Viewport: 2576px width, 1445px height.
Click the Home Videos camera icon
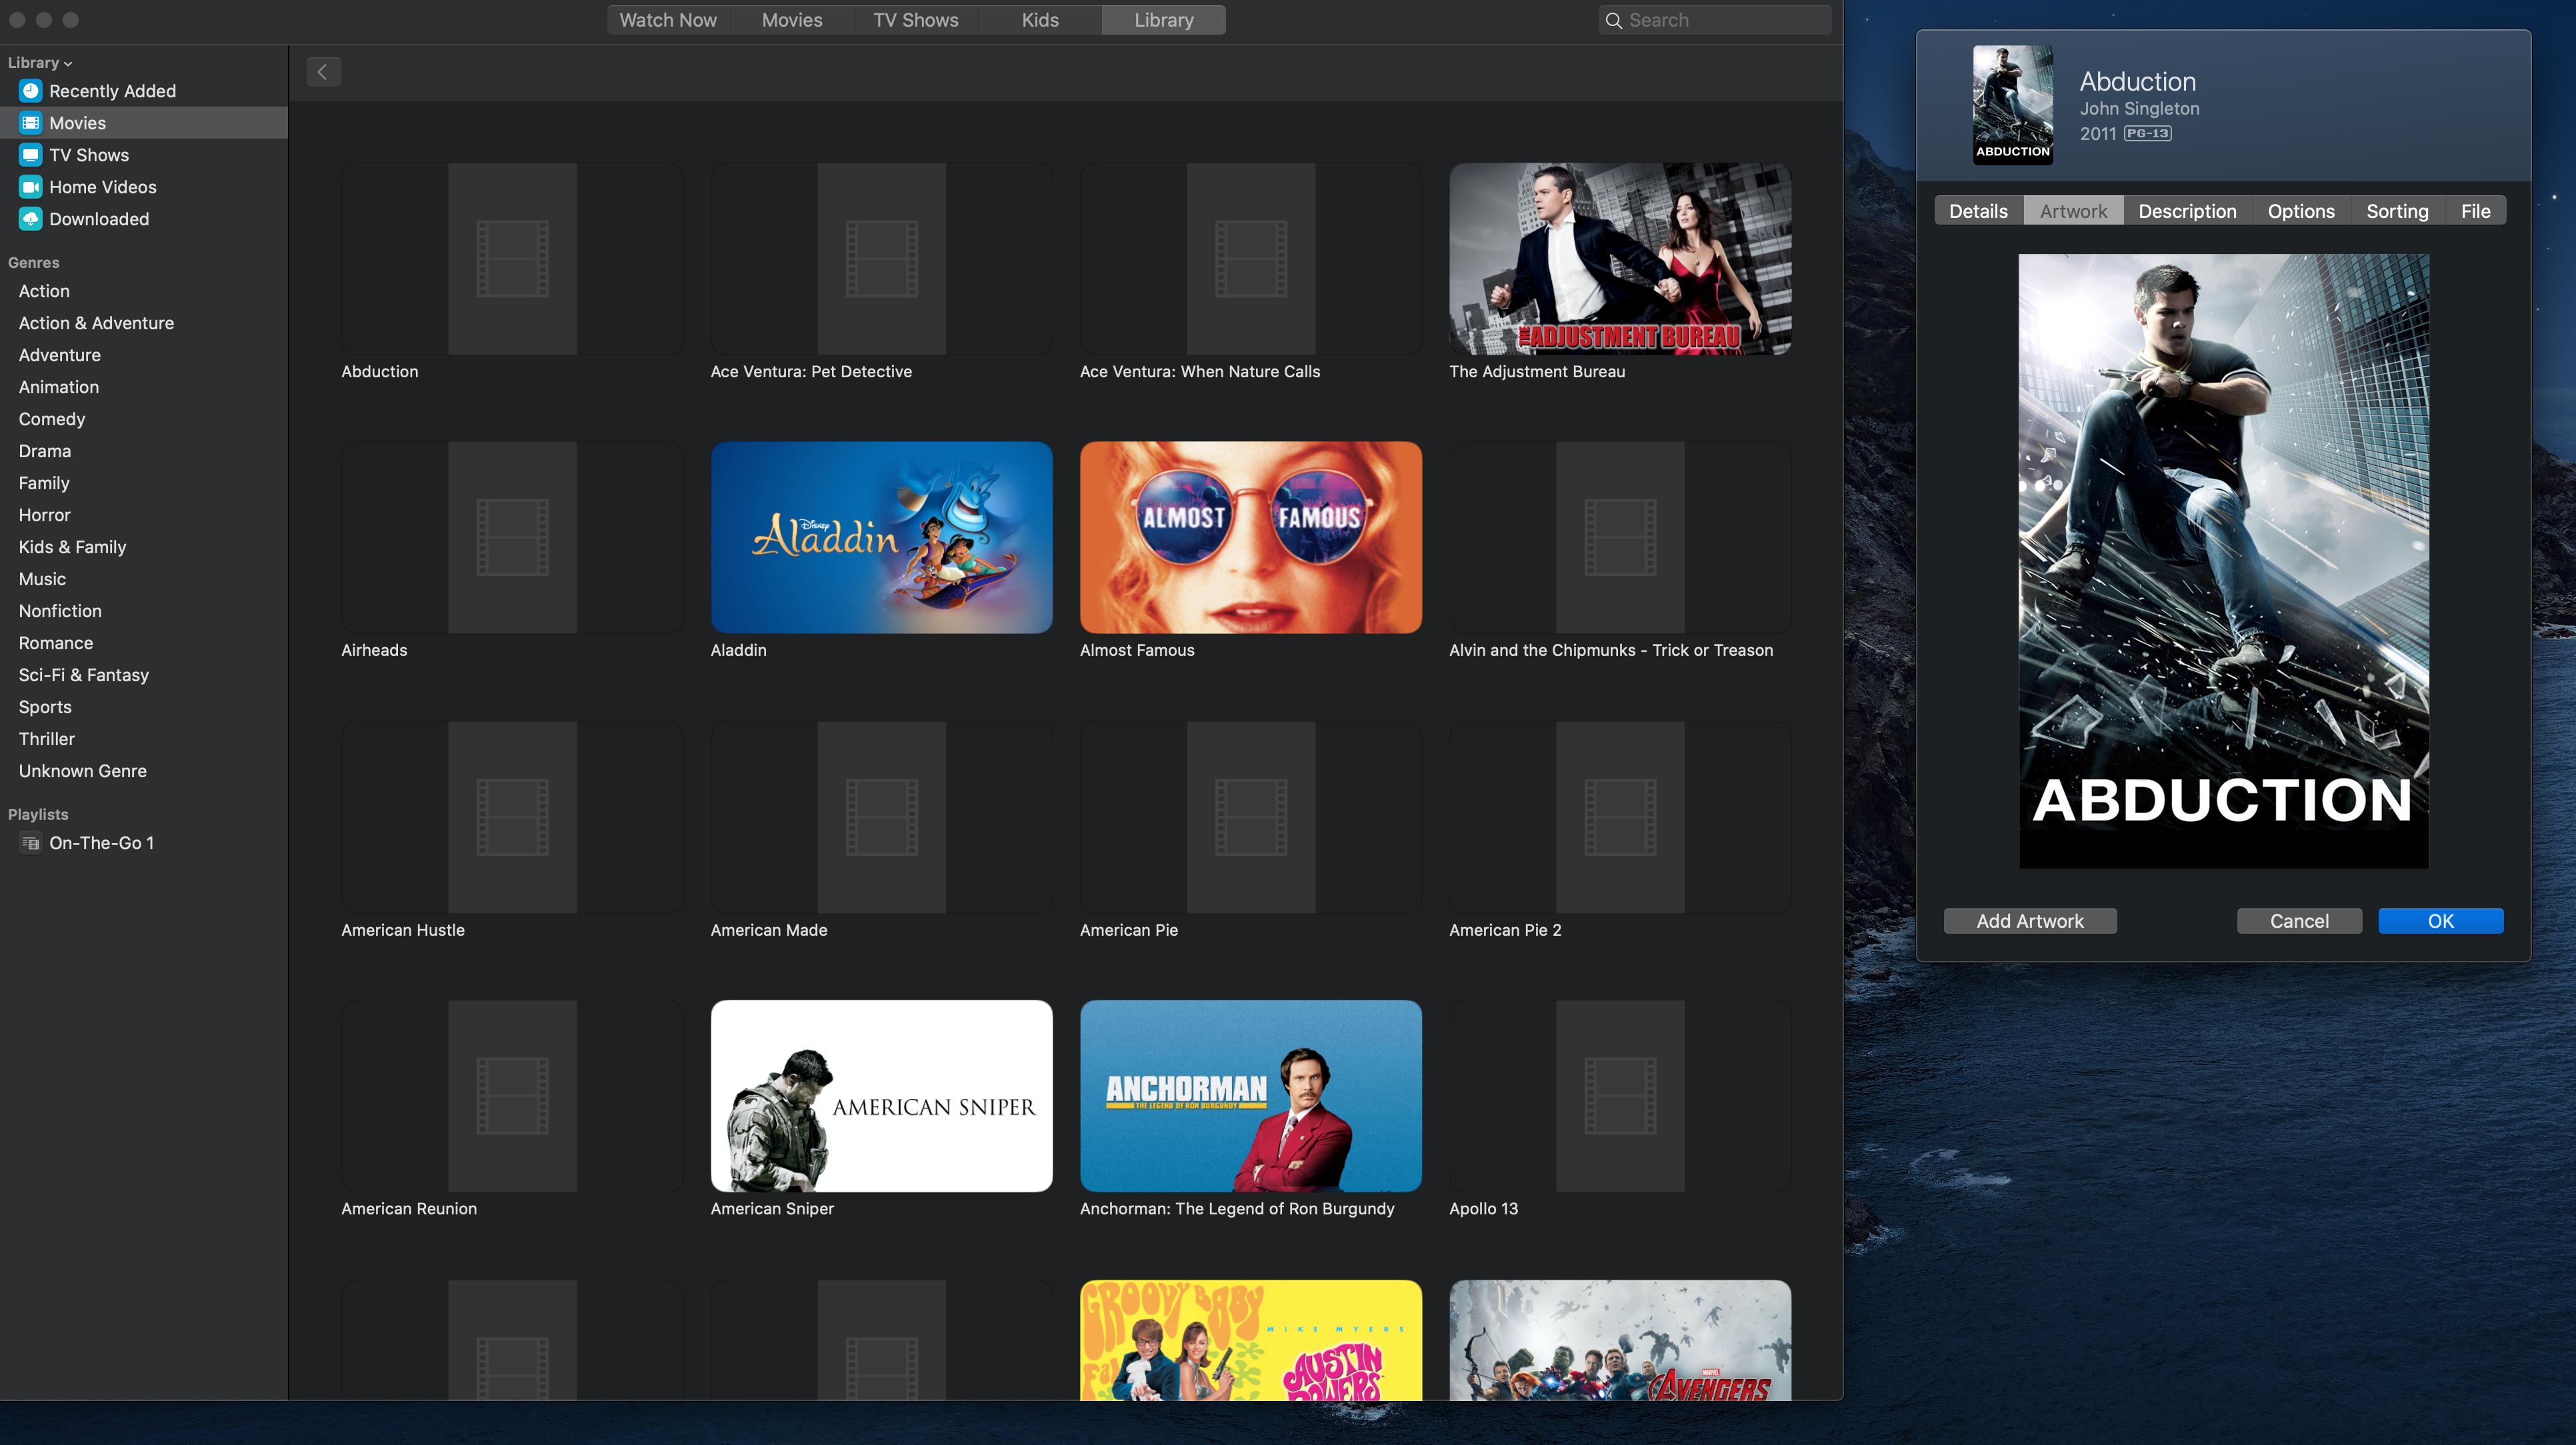(31, 187)
